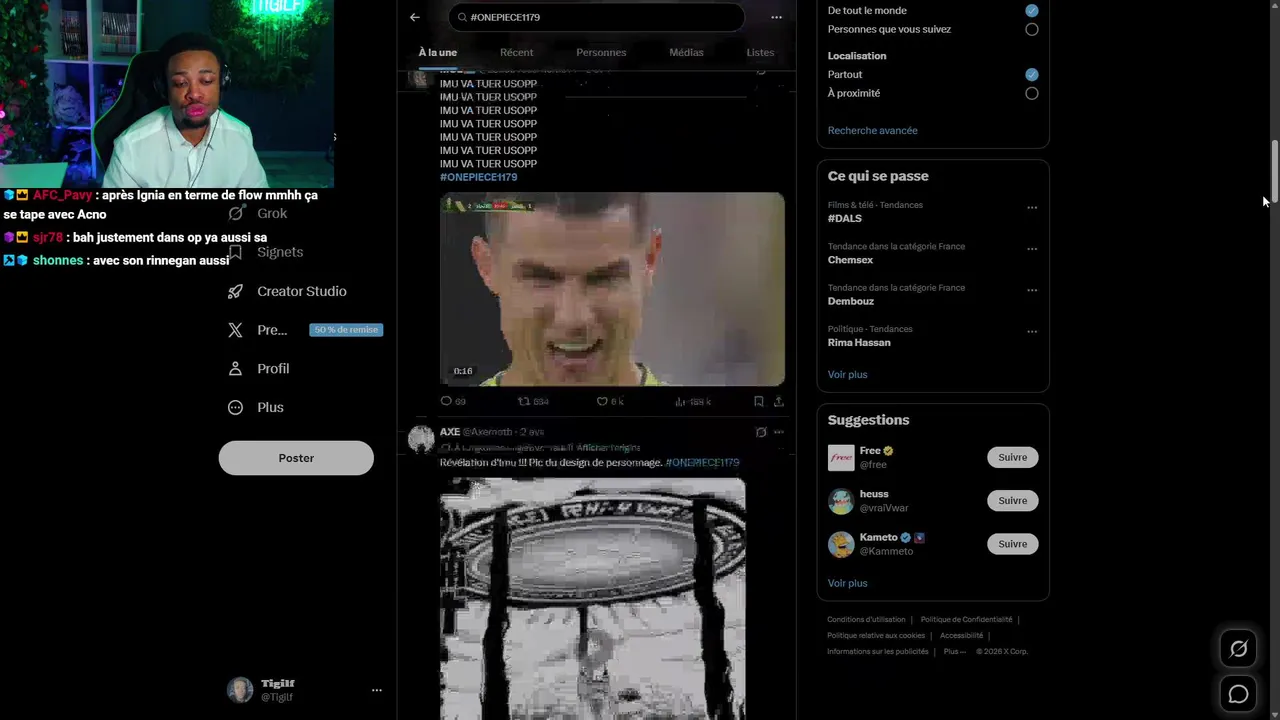Open Politique de Confidentialité footer link
Viewport: 1280px width, 720px height.
click(966, 620)
